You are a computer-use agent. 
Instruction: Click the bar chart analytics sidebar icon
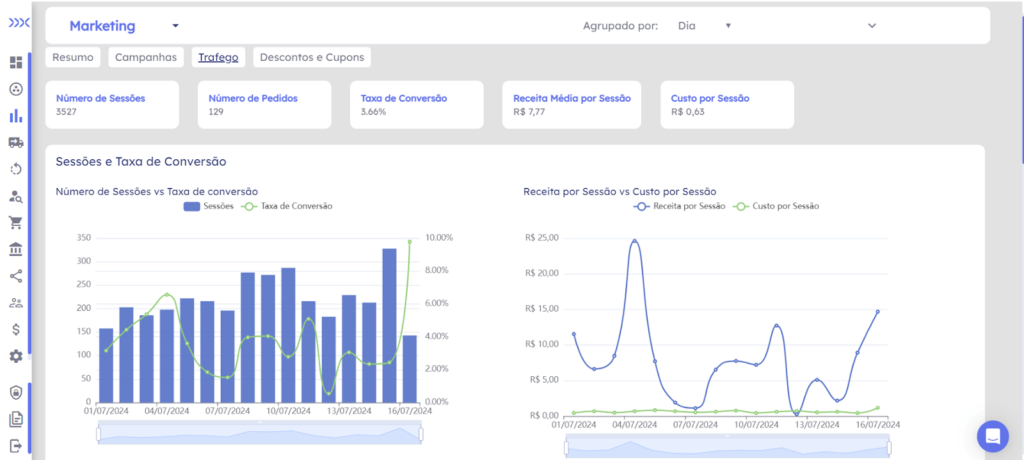coord(16,116)
